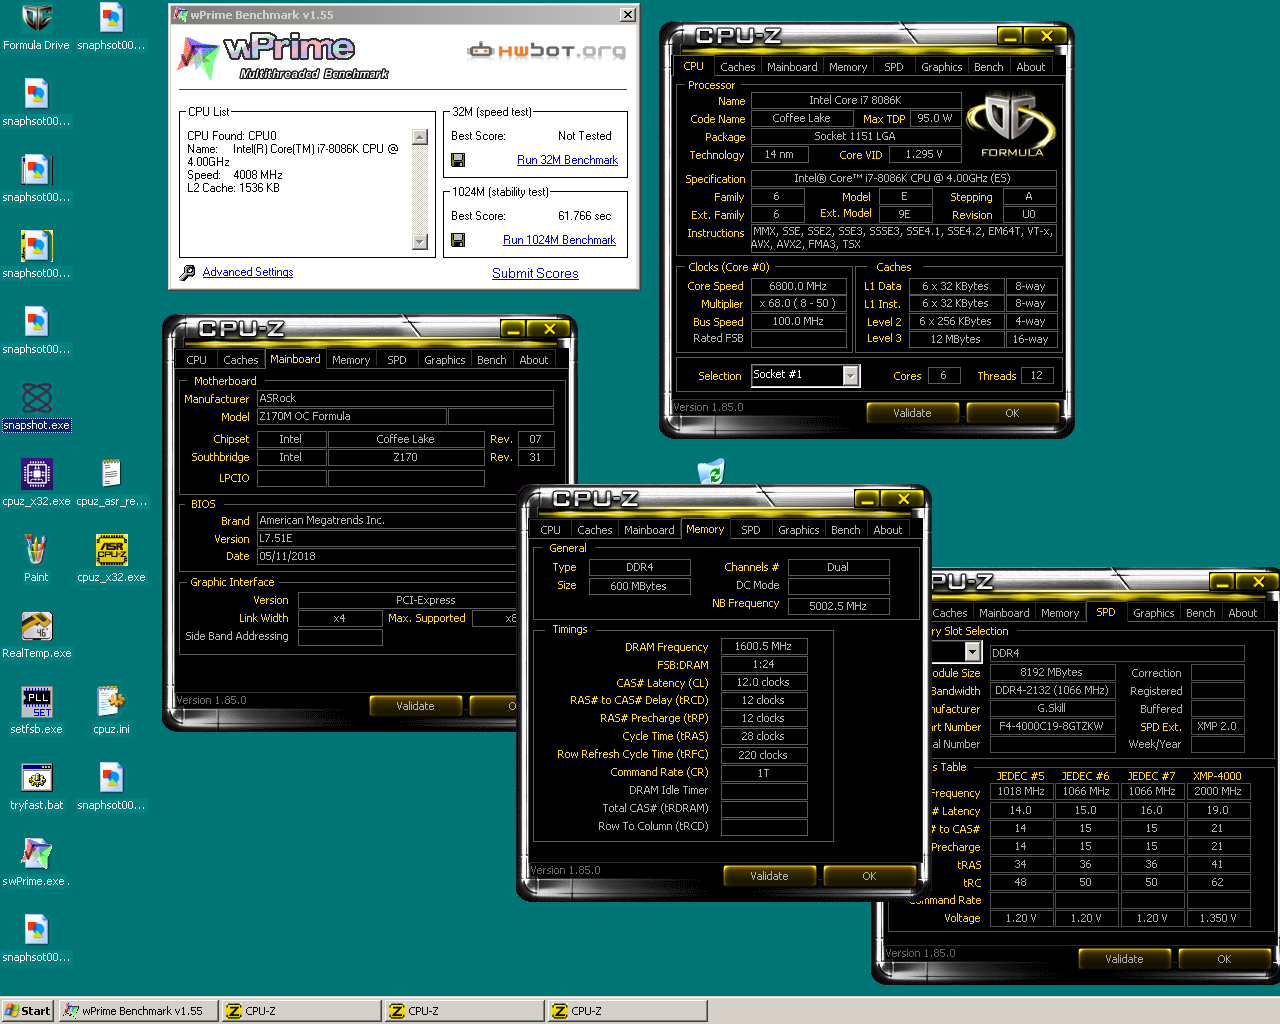
Task: Open SPD tab in the Mainboard CPU-Z window
Action: click(x=397, y=360)
